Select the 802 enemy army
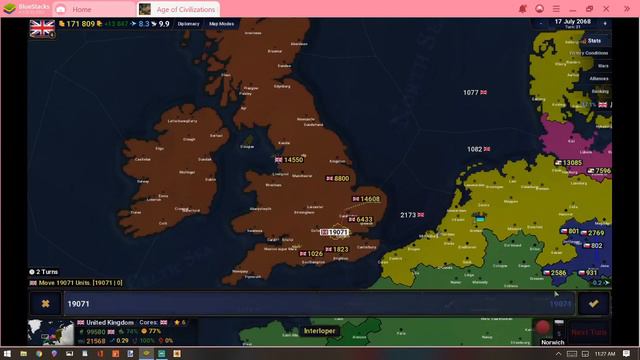The image size is (640, 360). pos(593,246)
